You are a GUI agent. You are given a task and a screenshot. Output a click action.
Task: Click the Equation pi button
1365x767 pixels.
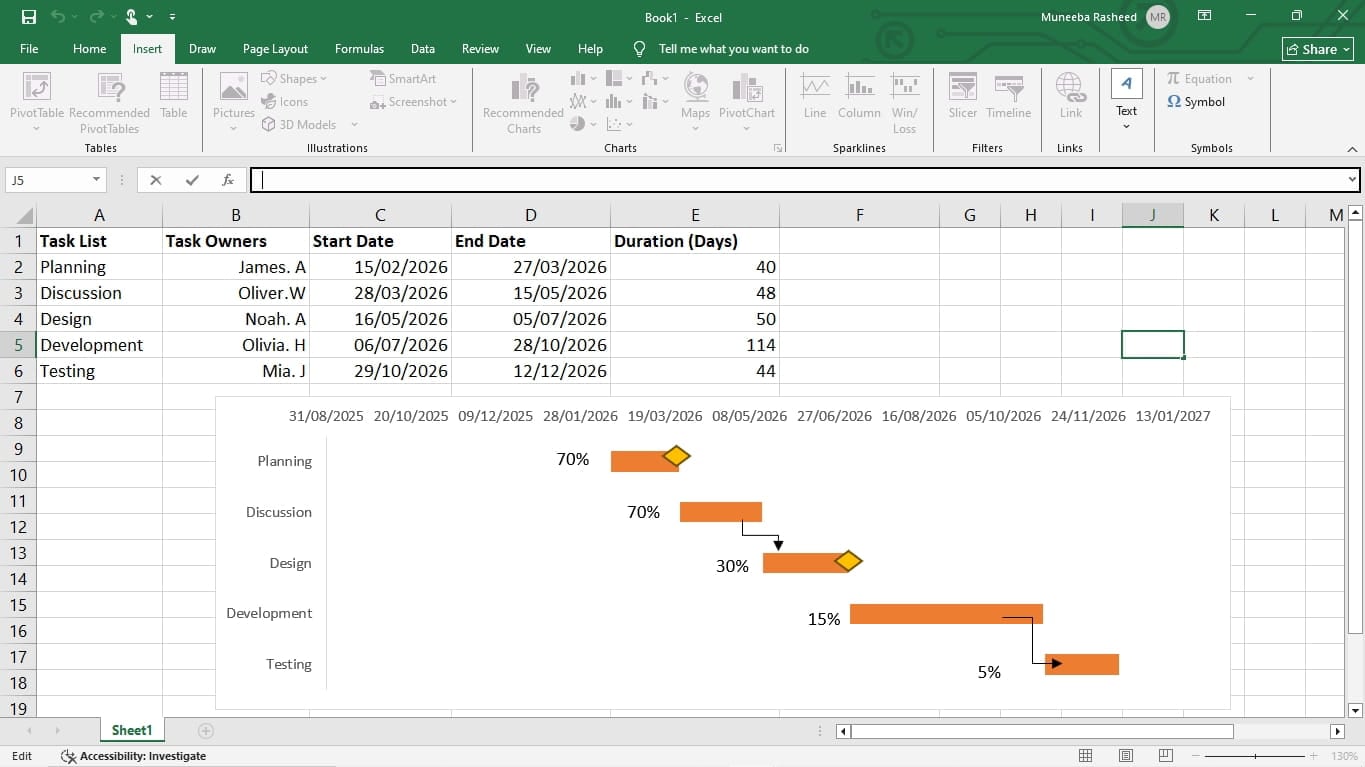(1199, 78)
